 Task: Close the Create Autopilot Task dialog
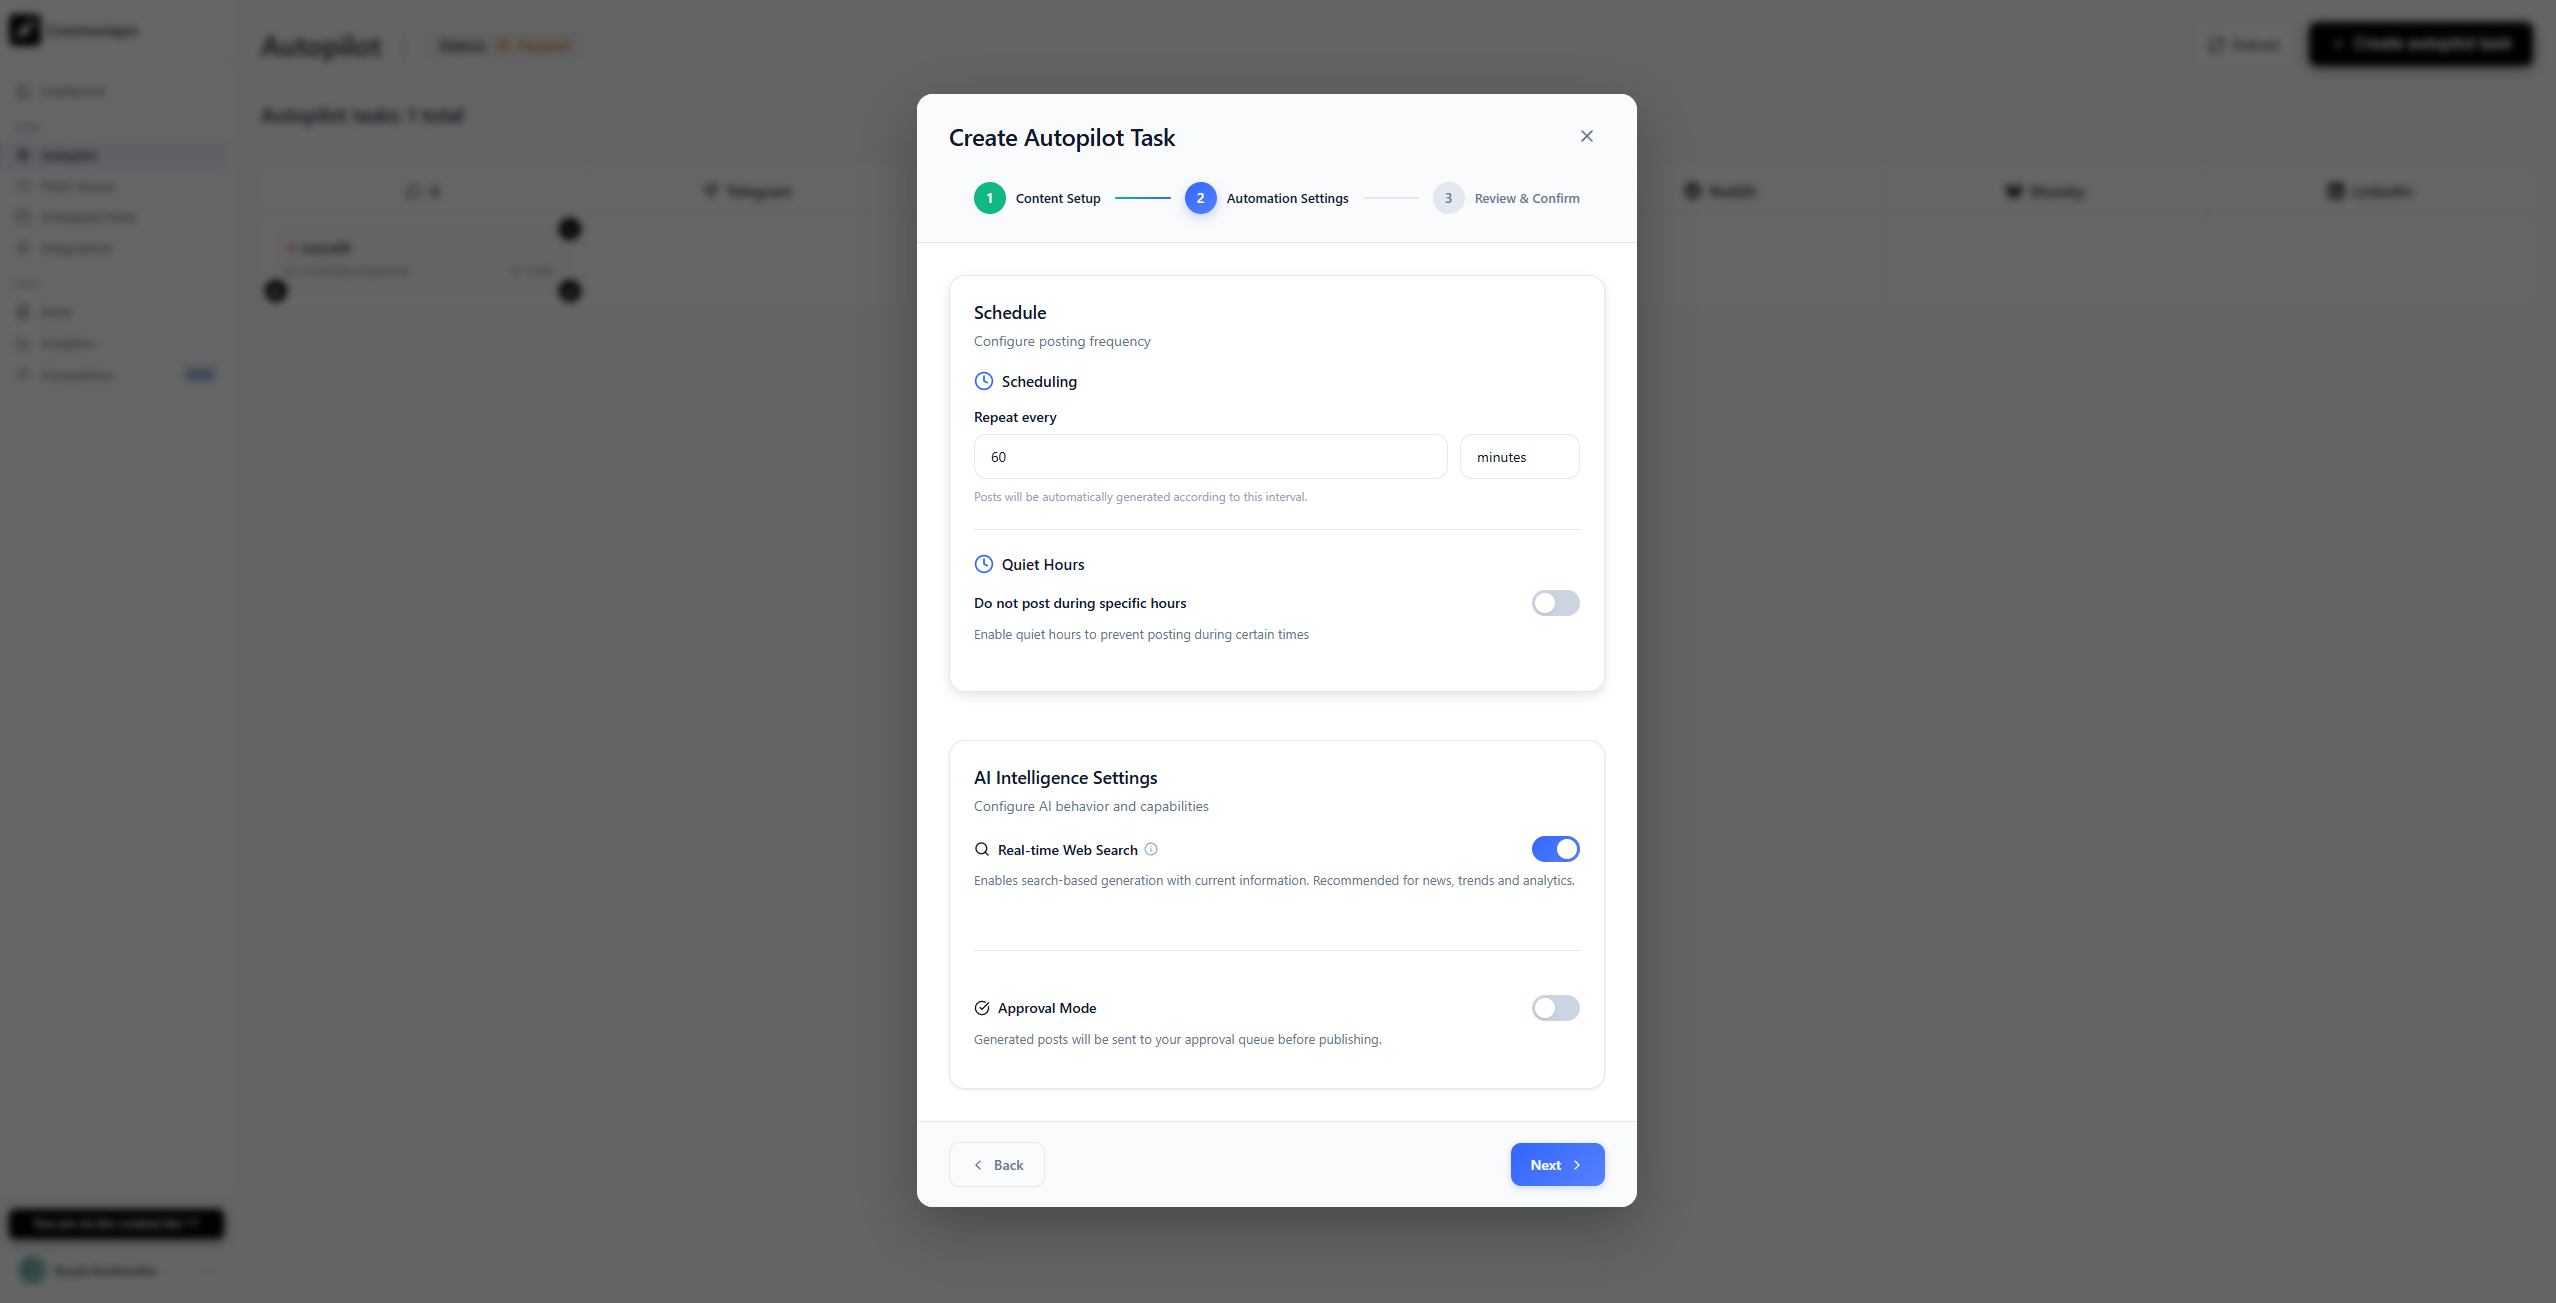[1586, 136]
